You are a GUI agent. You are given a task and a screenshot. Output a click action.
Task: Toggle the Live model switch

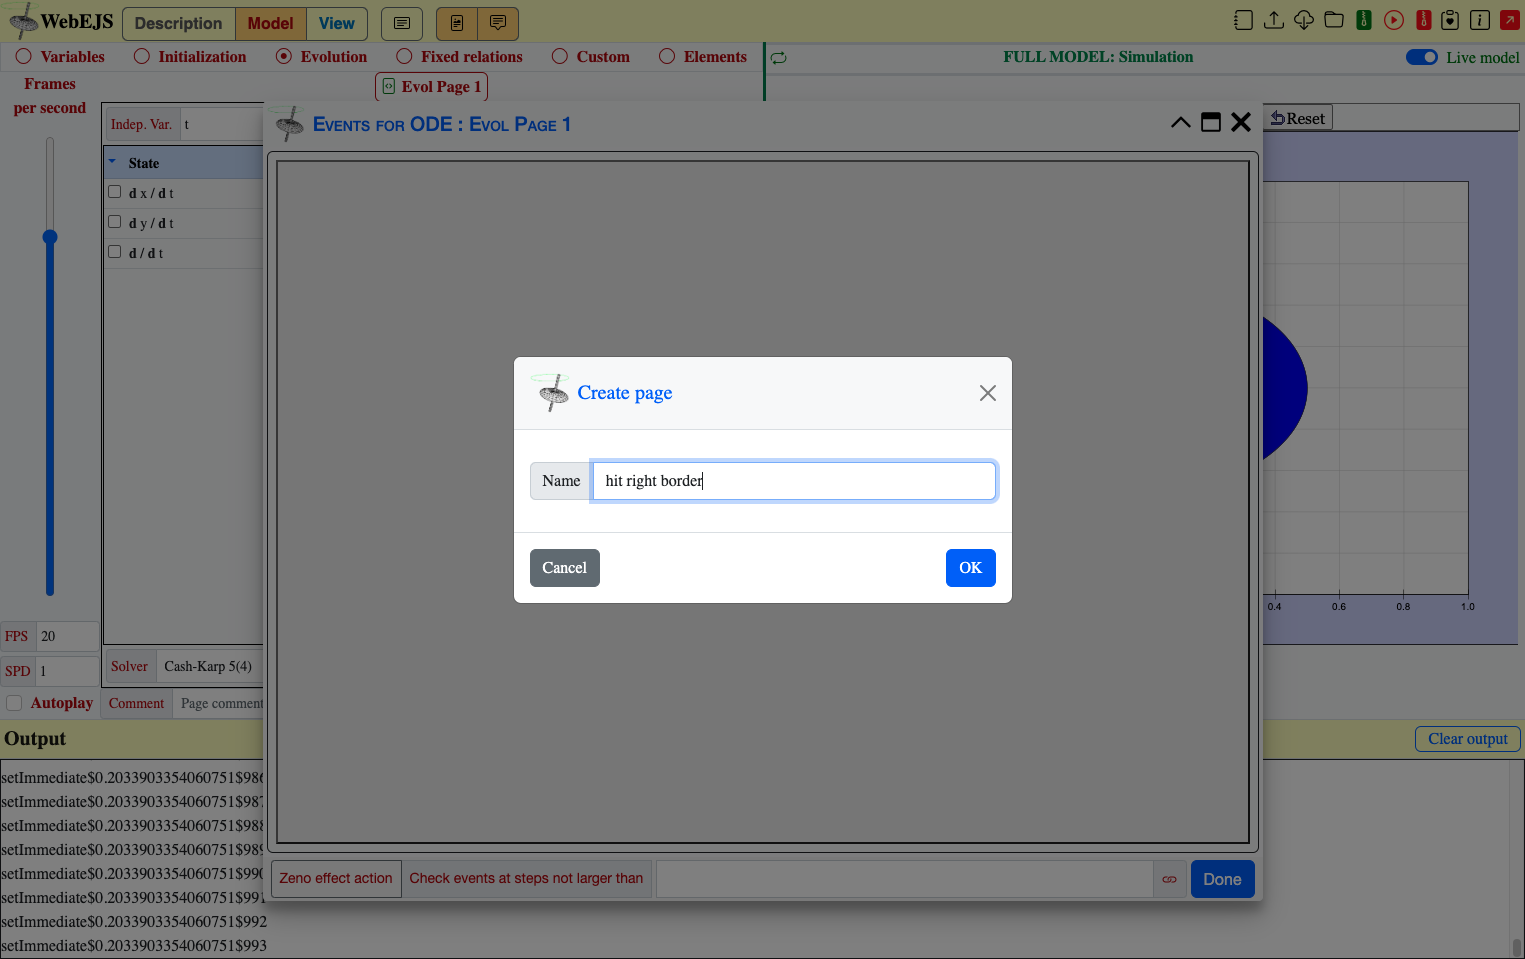click(x=1422, y=57)
